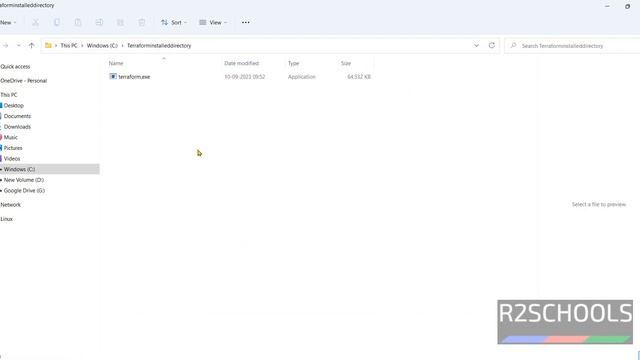640x360 pixels.
Task: Sort by Size column header
Action: pyautogui.click(x=346, y=63)
